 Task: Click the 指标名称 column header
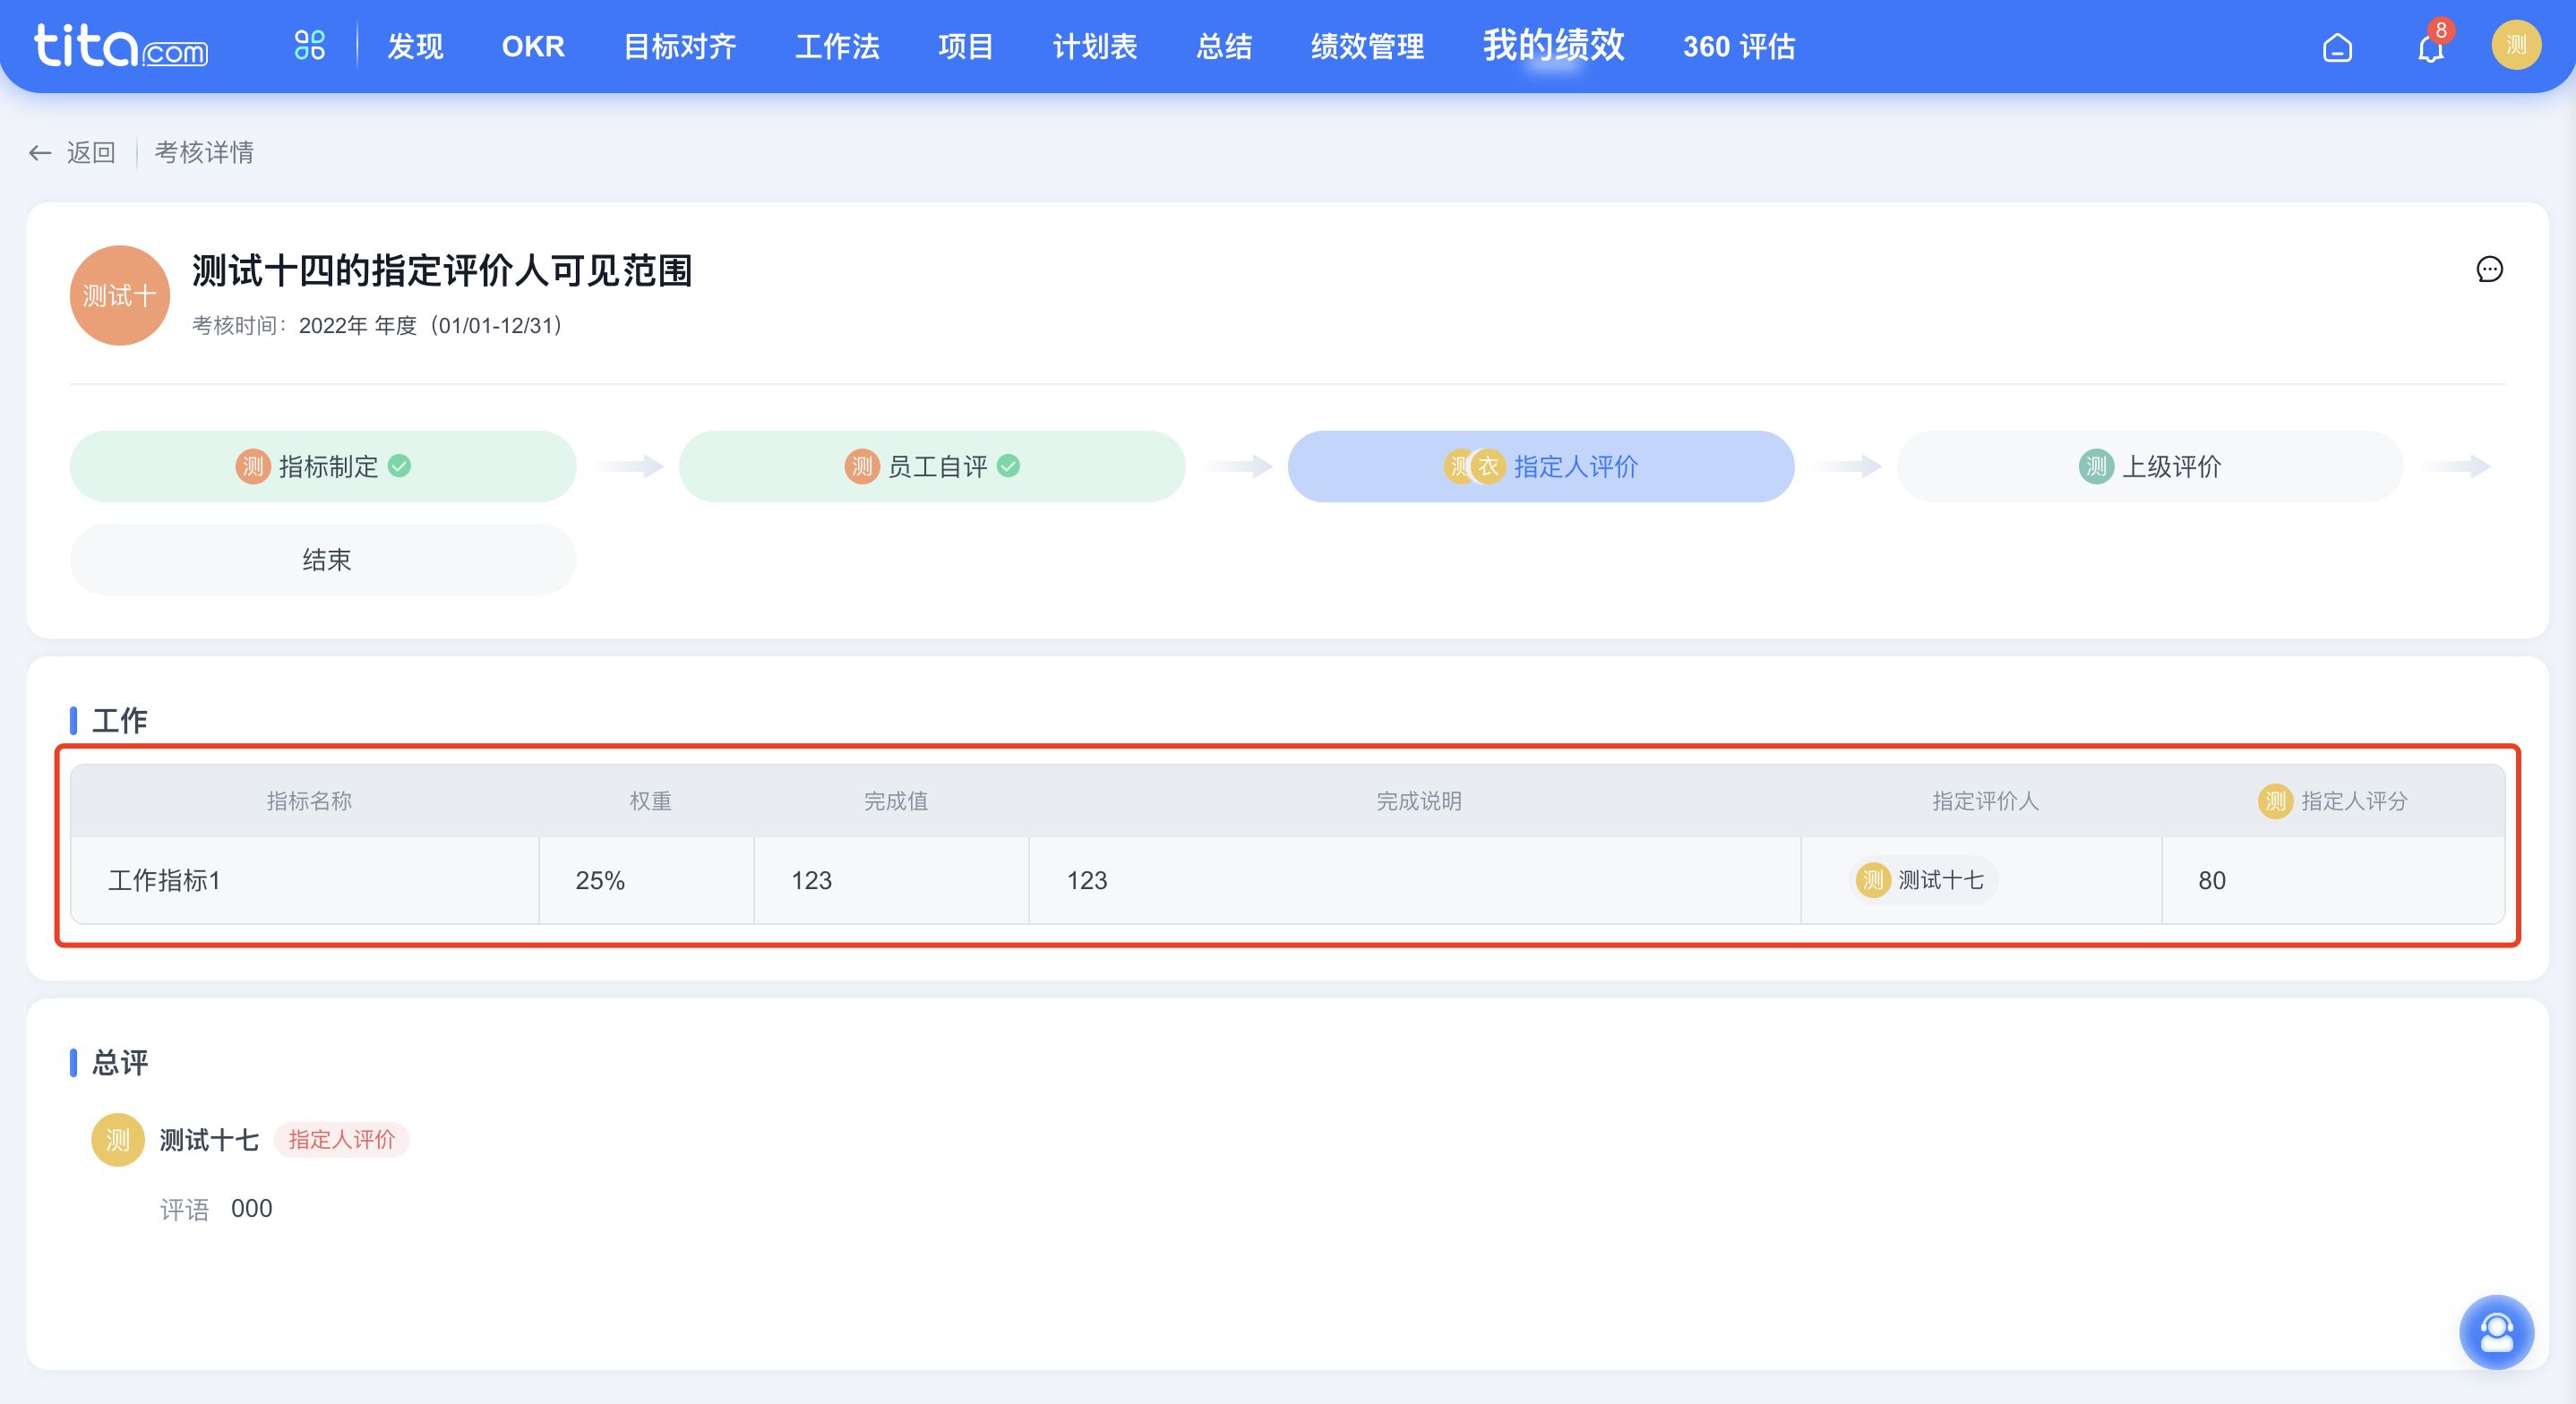309,802
